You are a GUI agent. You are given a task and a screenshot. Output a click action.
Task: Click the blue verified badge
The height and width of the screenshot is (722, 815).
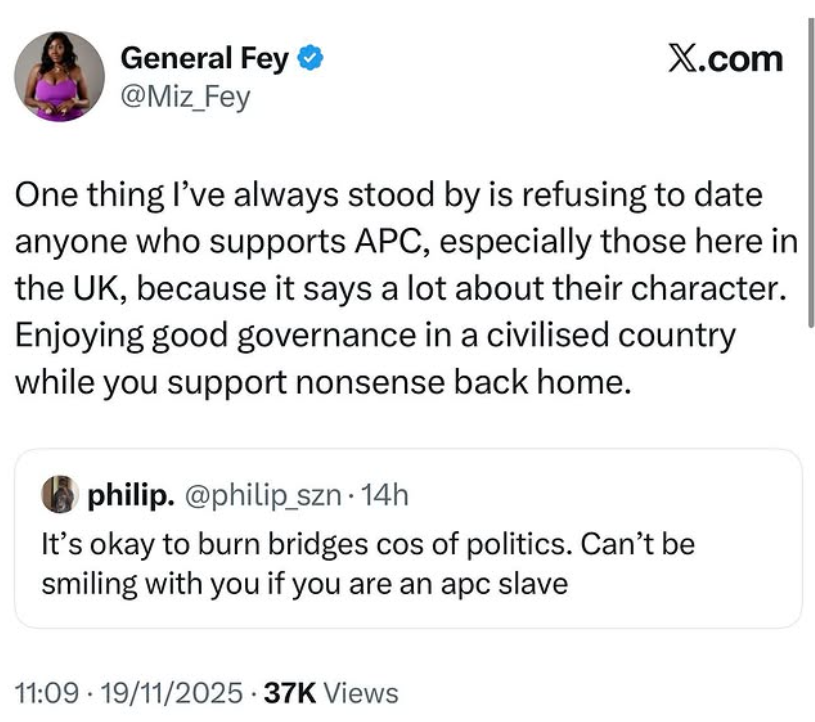click(x=311, y=60)
